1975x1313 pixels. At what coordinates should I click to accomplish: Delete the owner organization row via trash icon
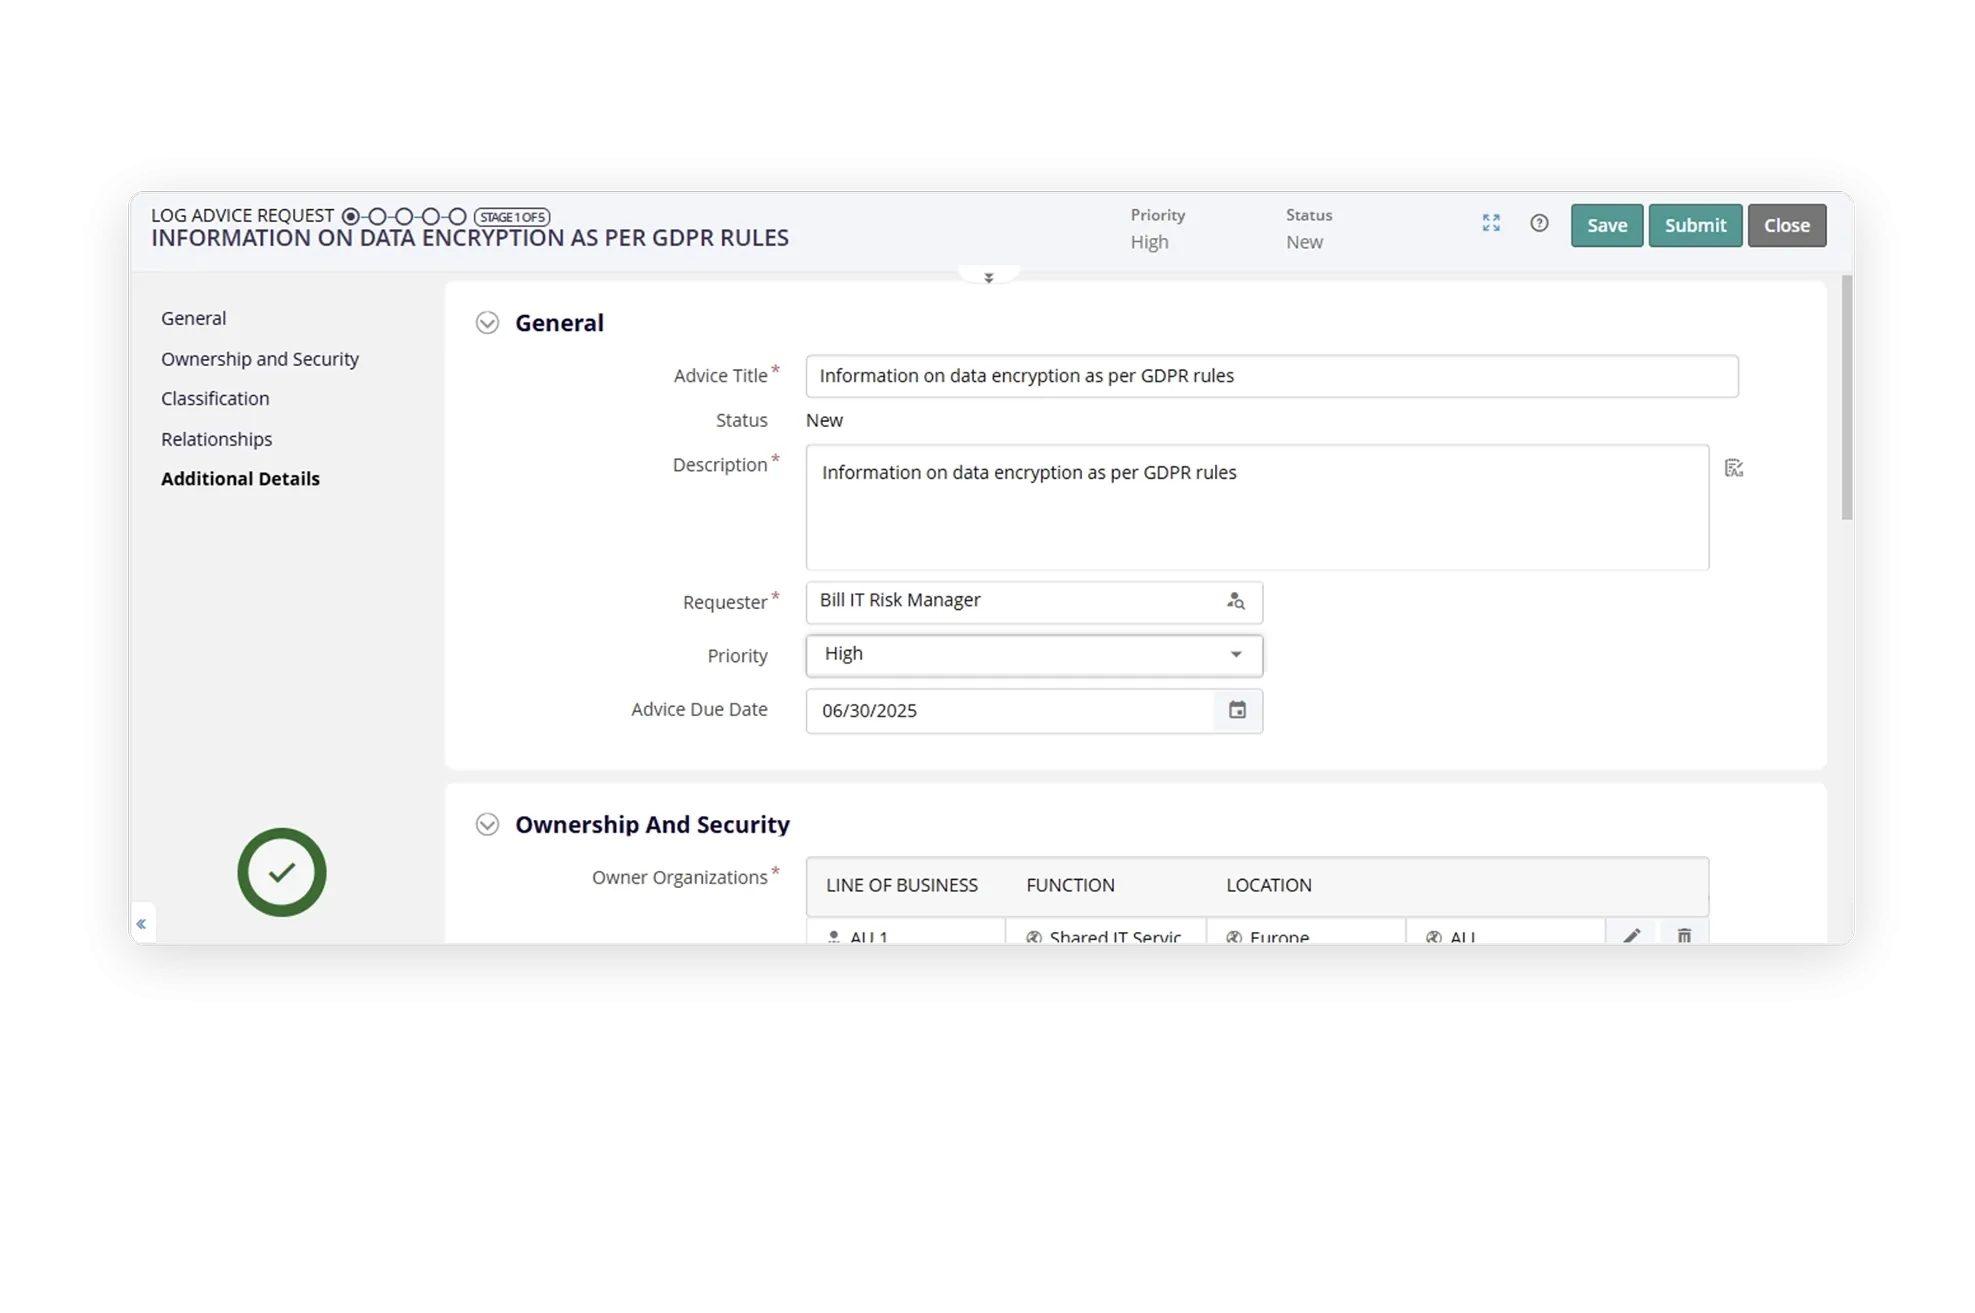[1684, 935]
